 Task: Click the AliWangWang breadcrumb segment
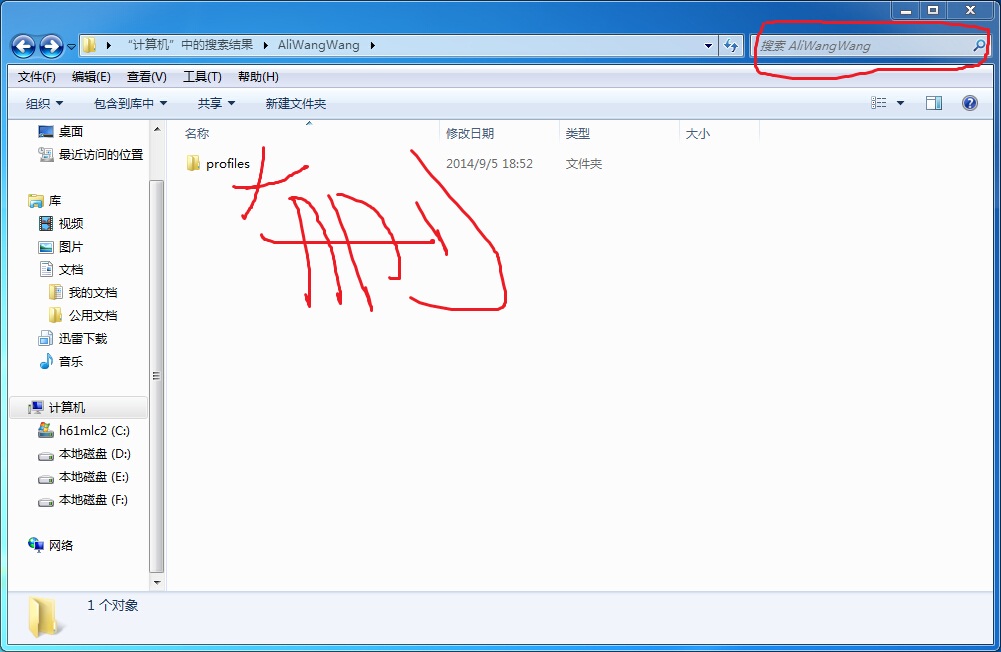(318, 45)
